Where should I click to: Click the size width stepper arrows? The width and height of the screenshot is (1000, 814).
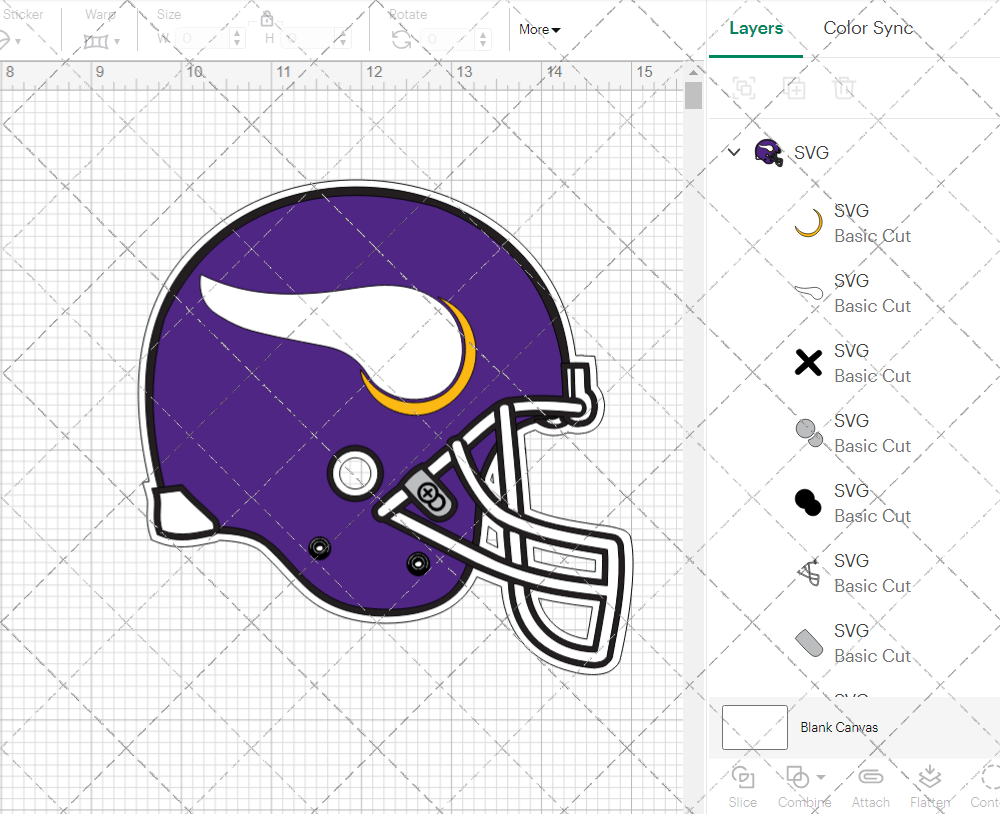pyautogui.click(x=237, y=39)
